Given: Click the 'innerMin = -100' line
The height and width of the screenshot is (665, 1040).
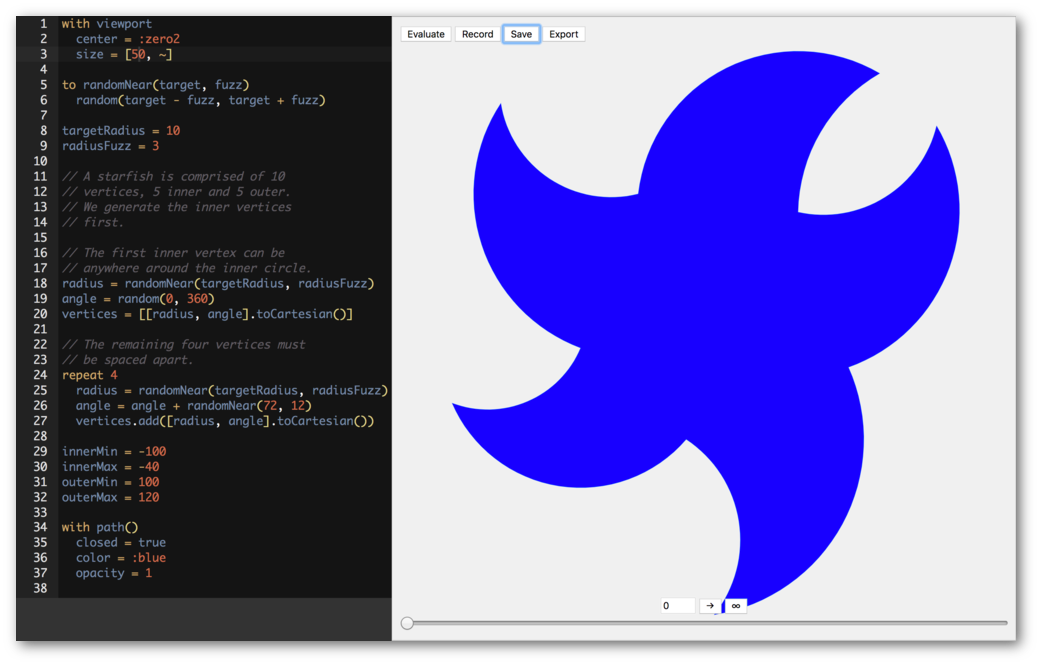Looking at the screenshot, I should [113, 452].
